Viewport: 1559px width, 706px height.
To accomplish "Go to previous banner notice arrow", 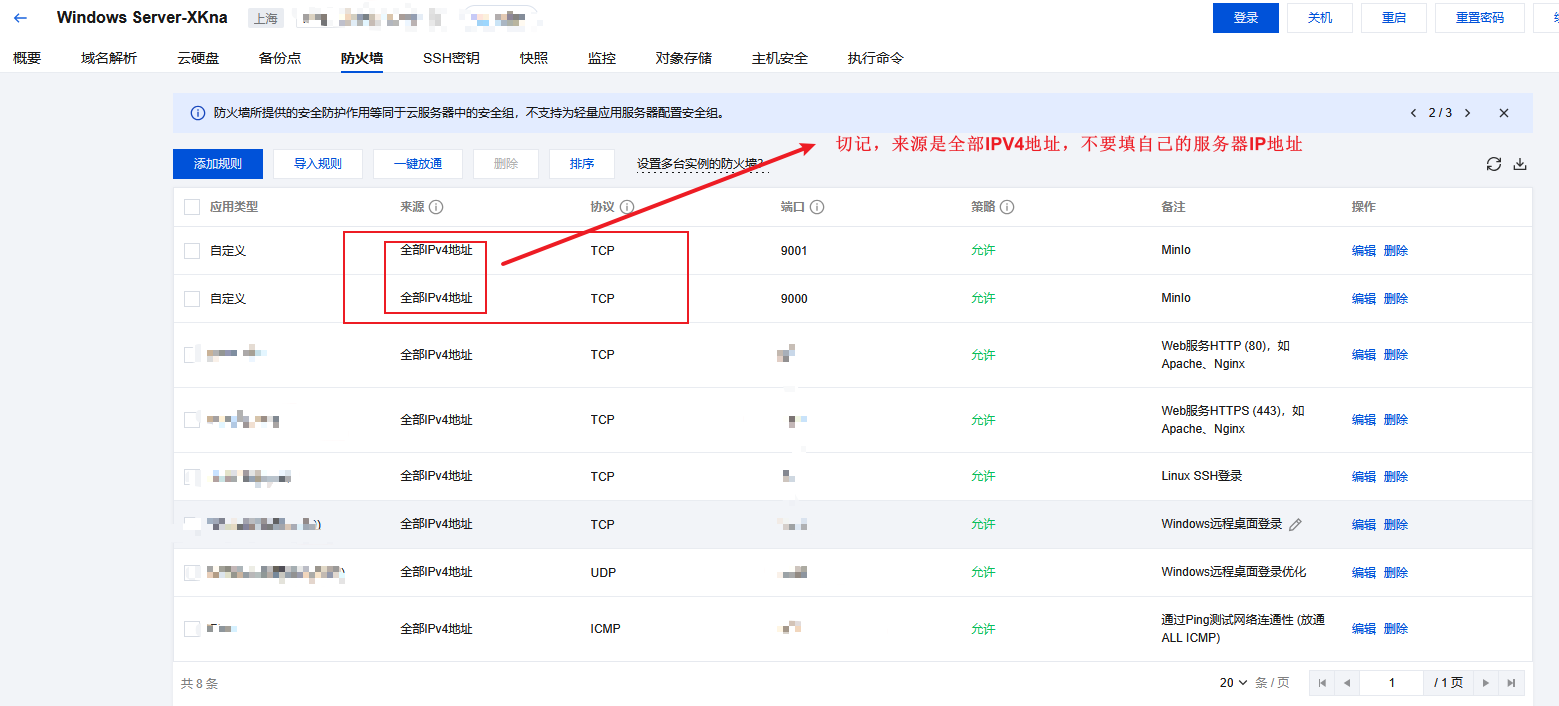I will tap(1413, 113).
